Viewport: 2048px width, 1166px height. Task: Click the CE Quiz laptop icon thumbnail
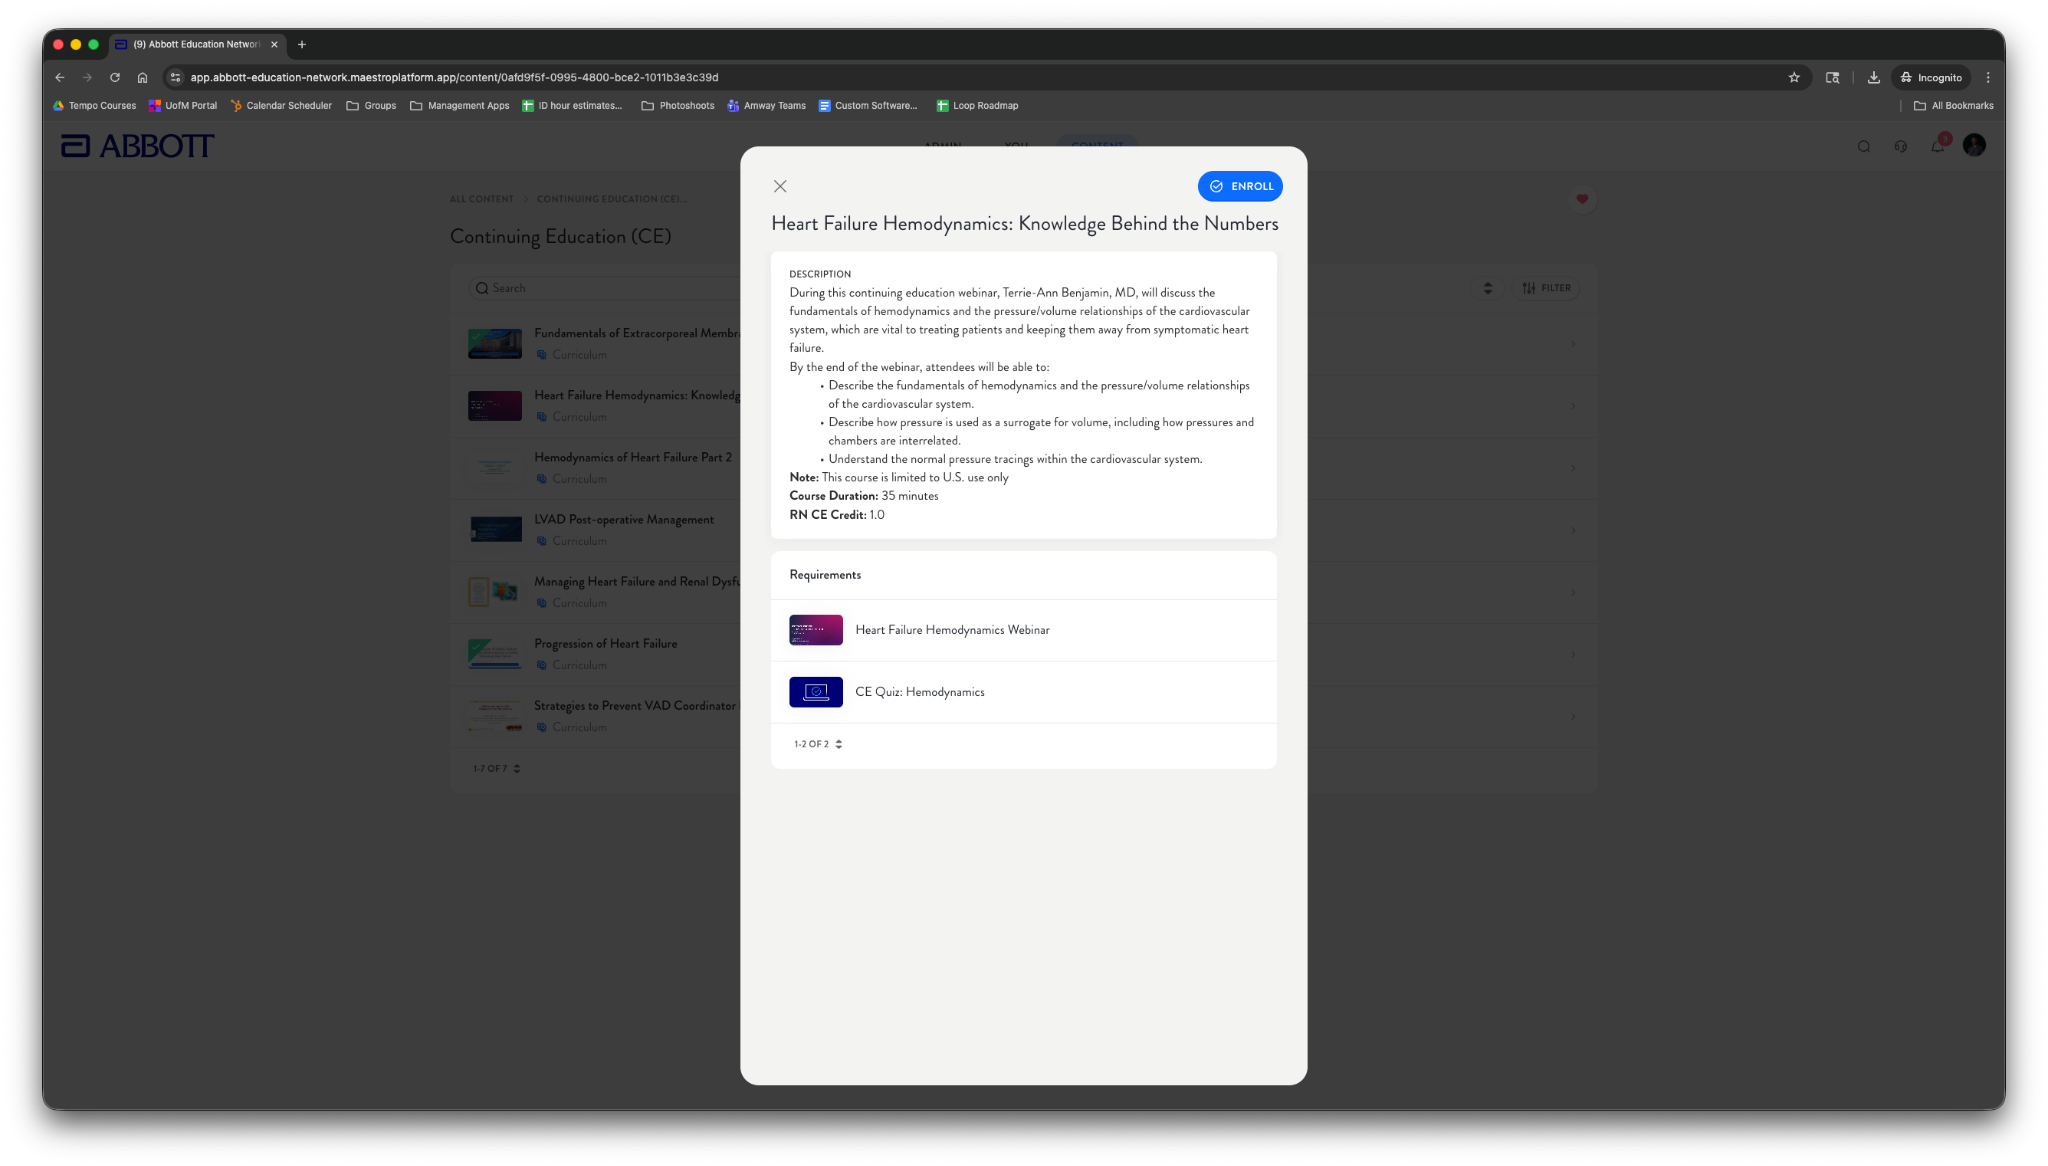coord(815,692)
